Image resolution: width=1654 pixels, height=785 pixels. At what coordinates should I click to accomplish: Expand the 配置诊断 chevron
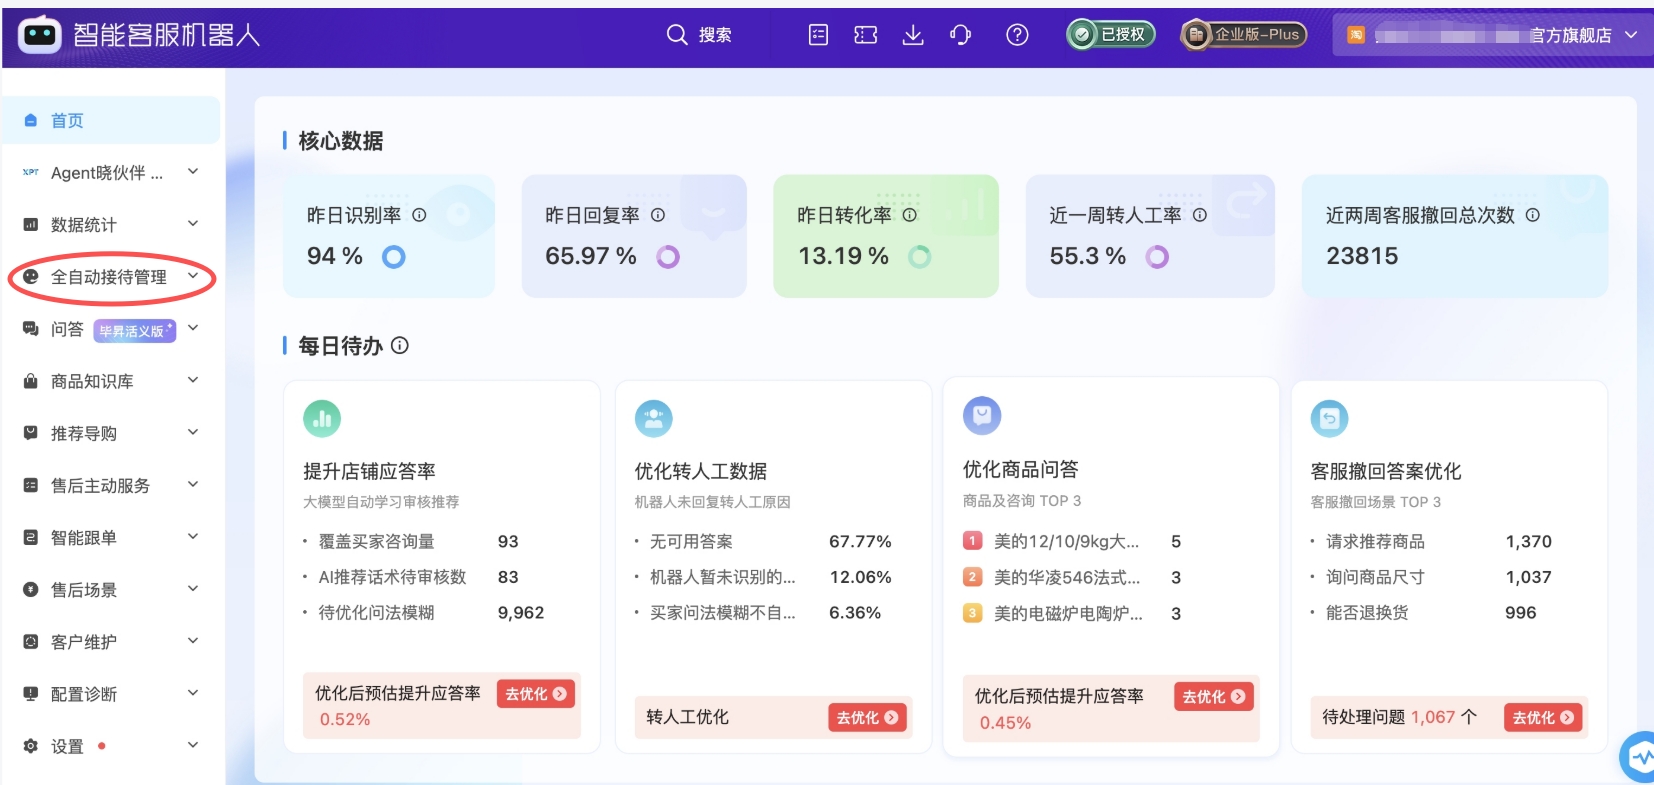pos(193,693)
